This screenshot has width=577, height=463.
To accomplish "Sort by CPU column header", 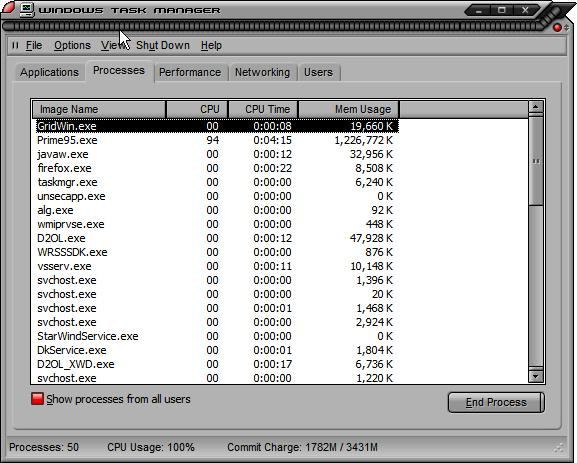I will coord(197,109).
